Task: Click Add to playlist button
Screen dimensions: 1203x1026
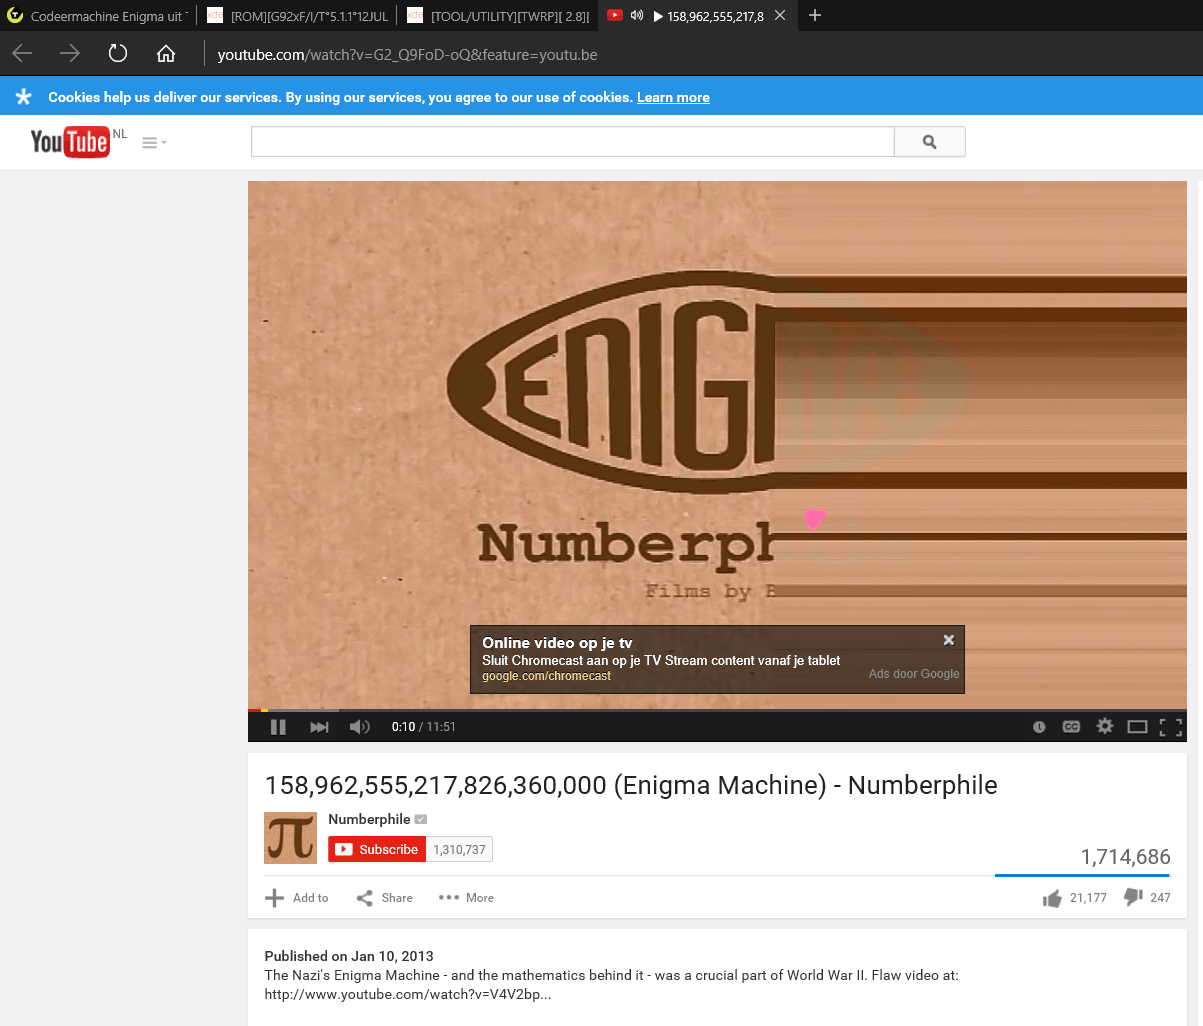Action: [297, 898]
